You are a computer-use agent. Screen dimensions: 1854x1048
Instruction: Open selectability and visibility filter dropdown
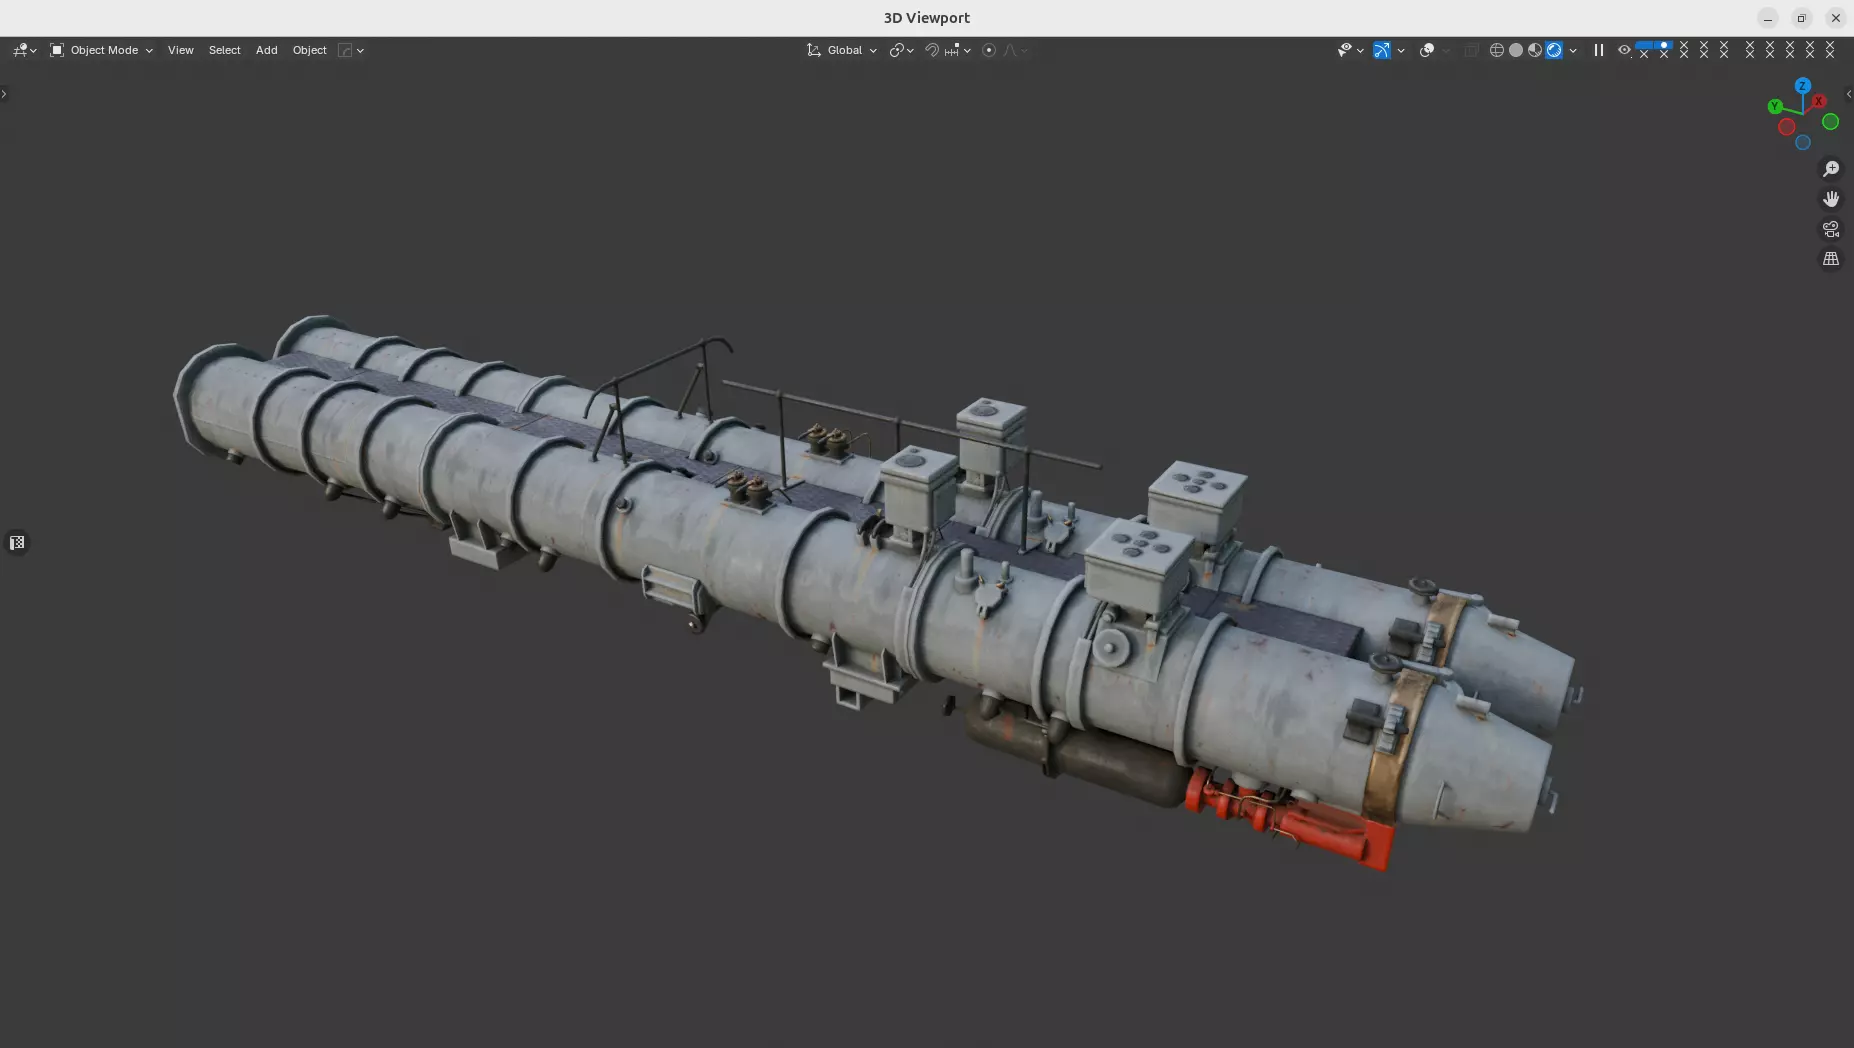click(x=1351, y=50)
